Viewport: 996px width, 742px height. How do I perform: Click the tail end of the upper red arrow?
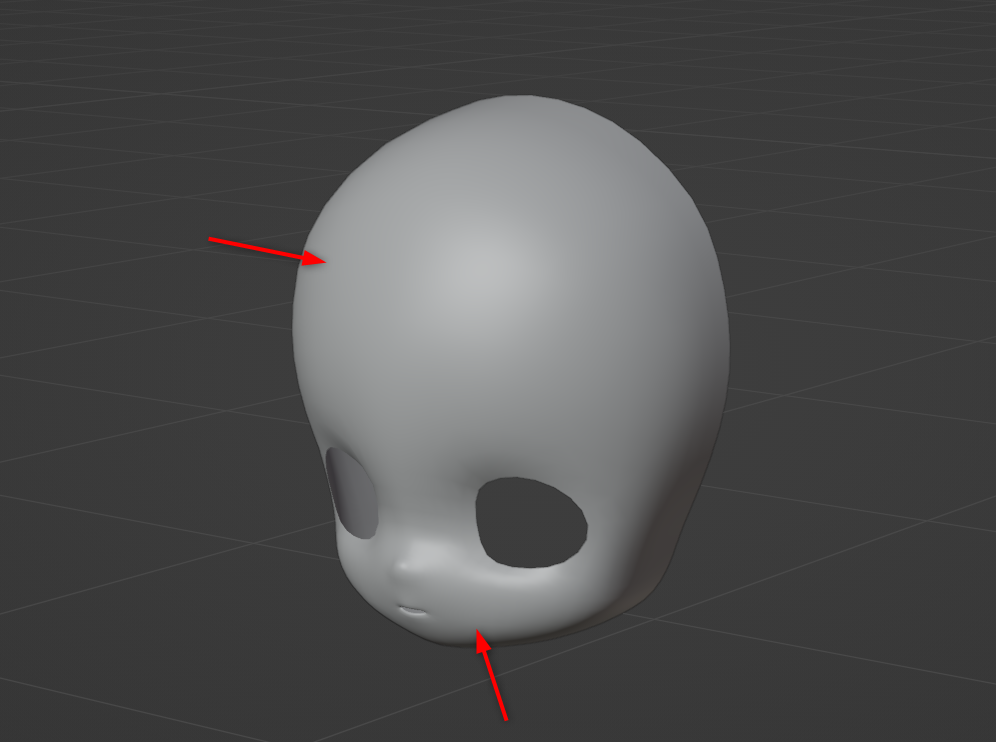tap(210, 239)
